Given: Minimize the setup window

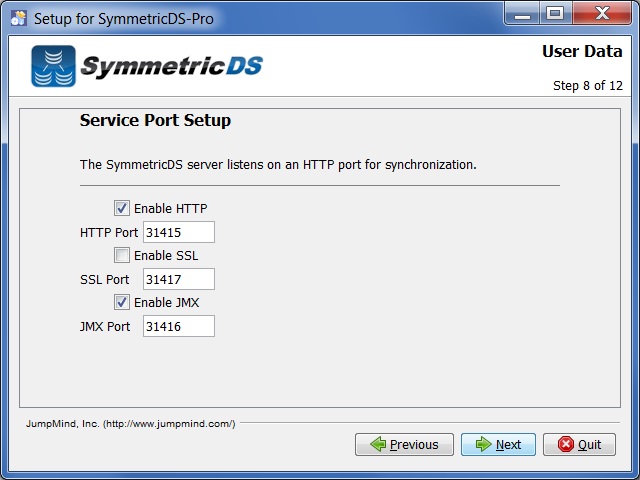Looking at the screenshot, I should (522, 14).
